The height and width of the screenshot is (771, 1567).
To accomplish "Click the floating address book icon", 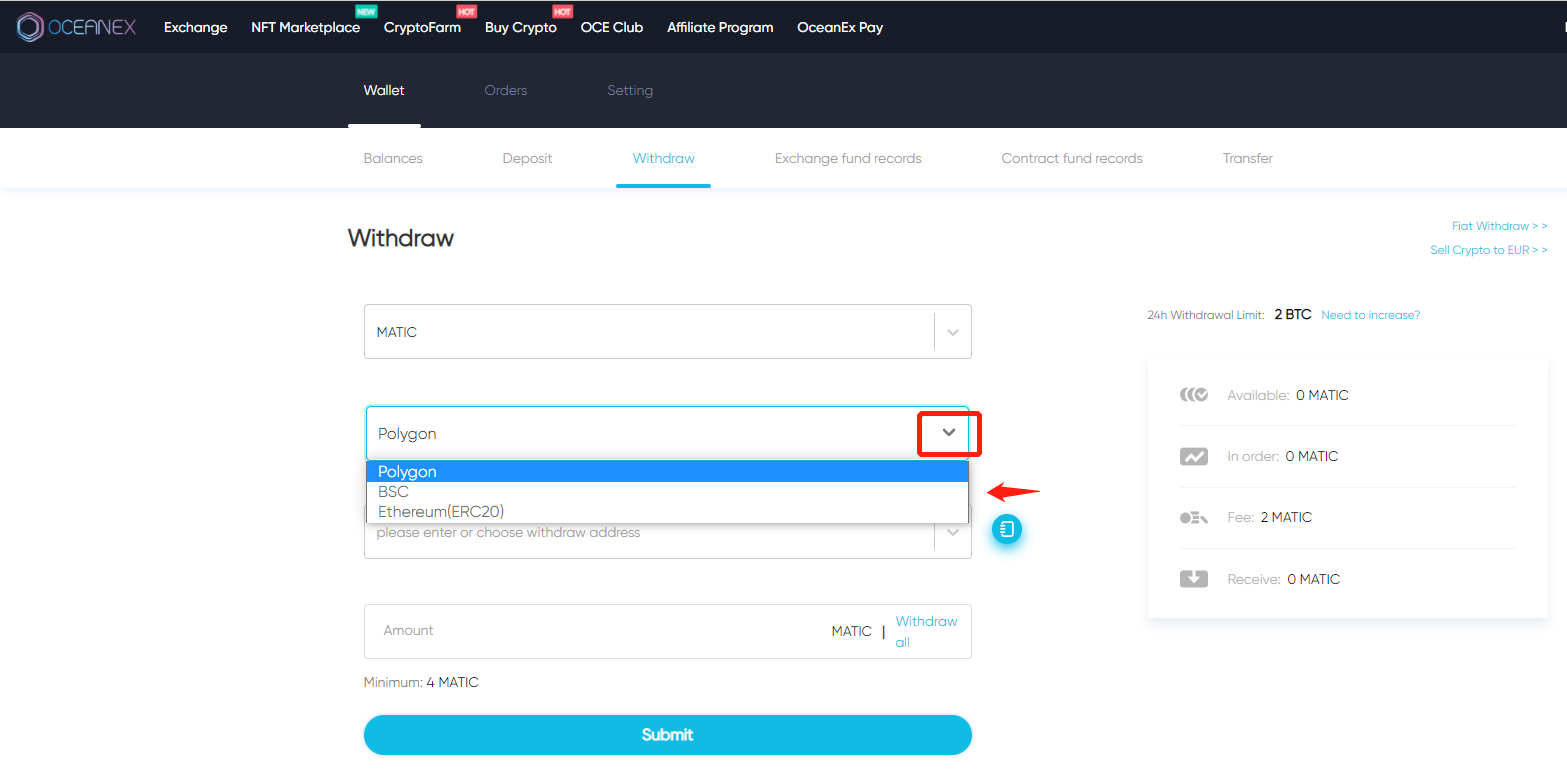I will [1007, 530].
